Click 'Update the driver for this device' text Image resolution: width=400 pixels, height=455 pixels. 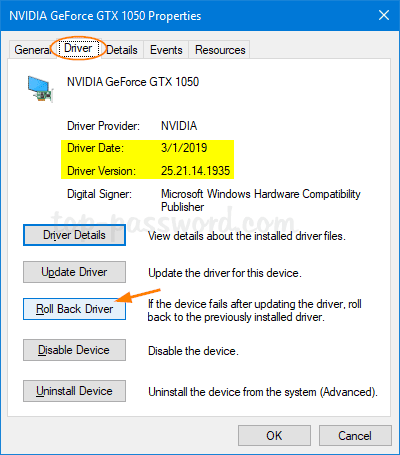pos(225,273)
